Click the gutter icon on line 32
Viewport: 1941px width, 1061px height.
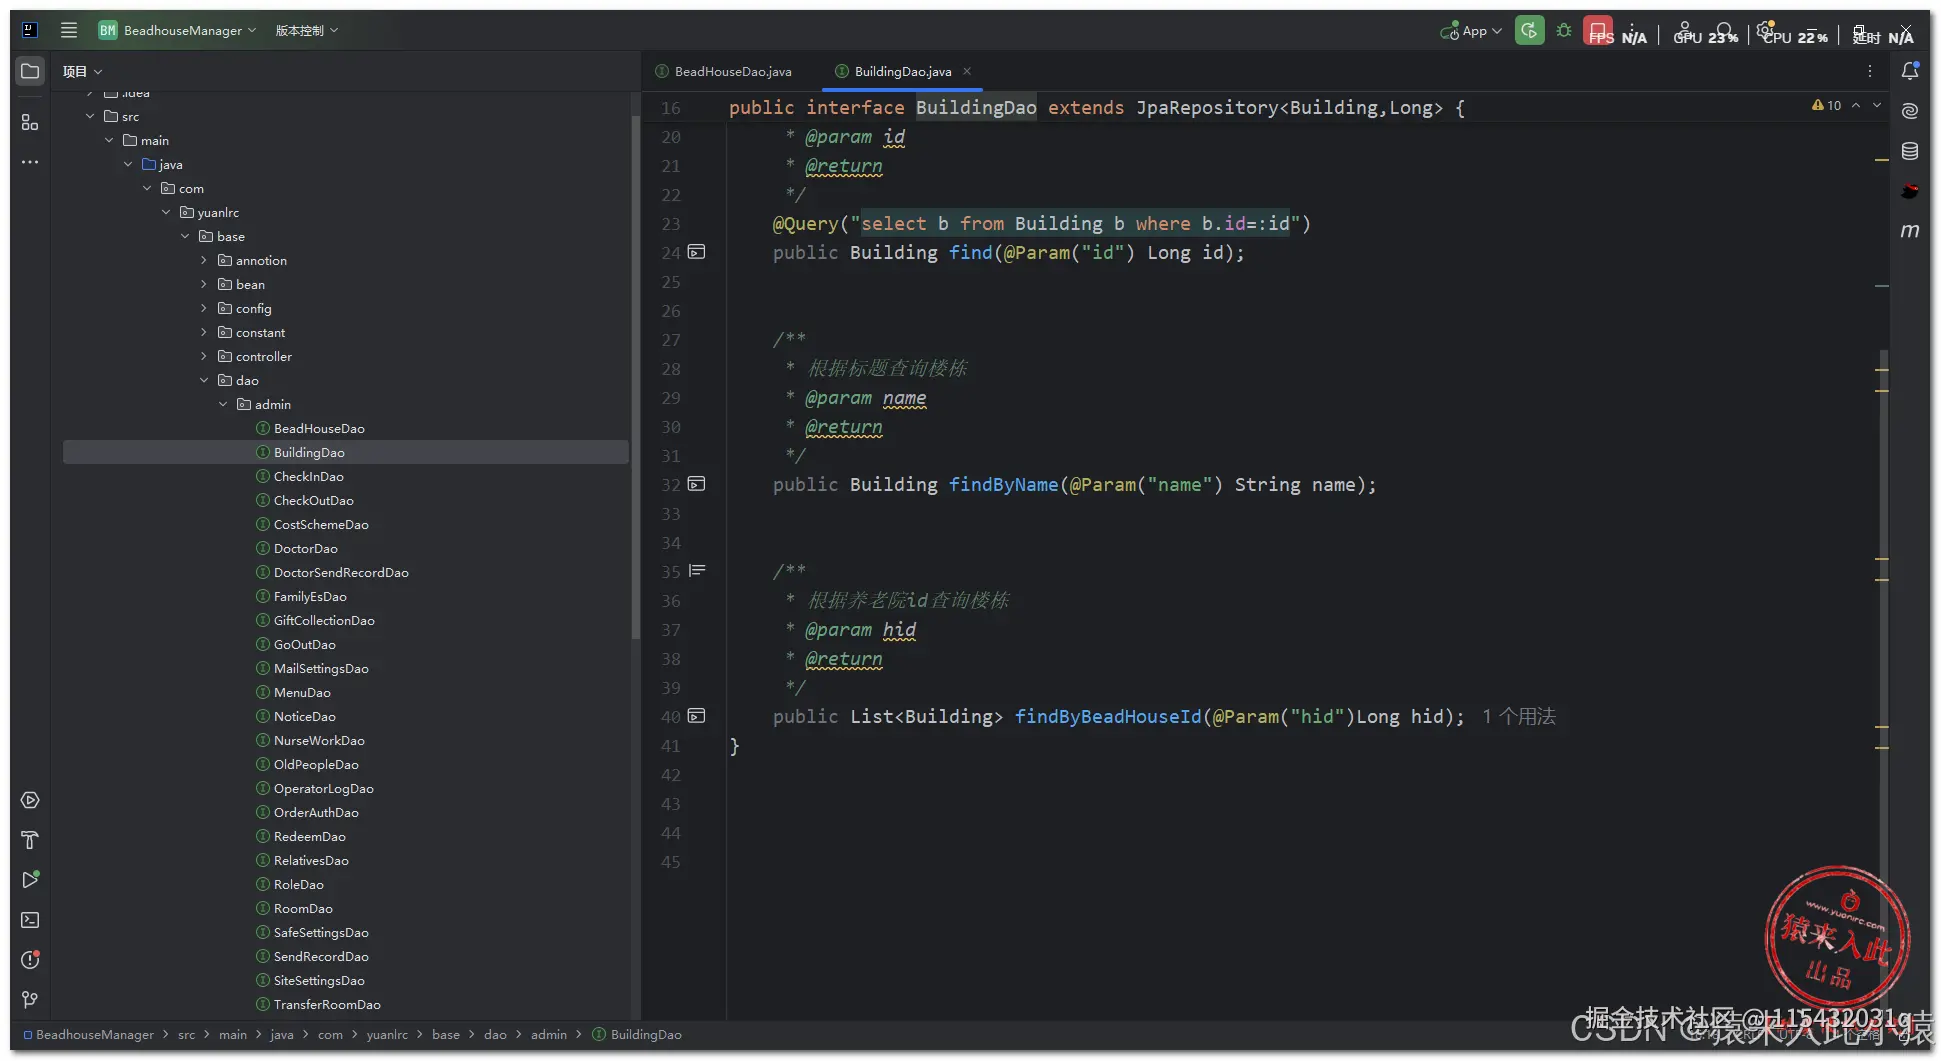(697, 484)
